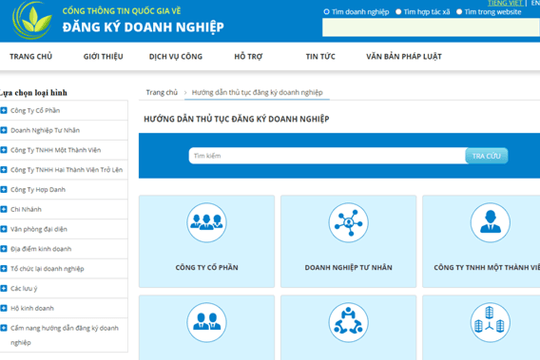
Task: Expand plus icon beside Công Ty Hợp Danh
Action: (3, 189)
